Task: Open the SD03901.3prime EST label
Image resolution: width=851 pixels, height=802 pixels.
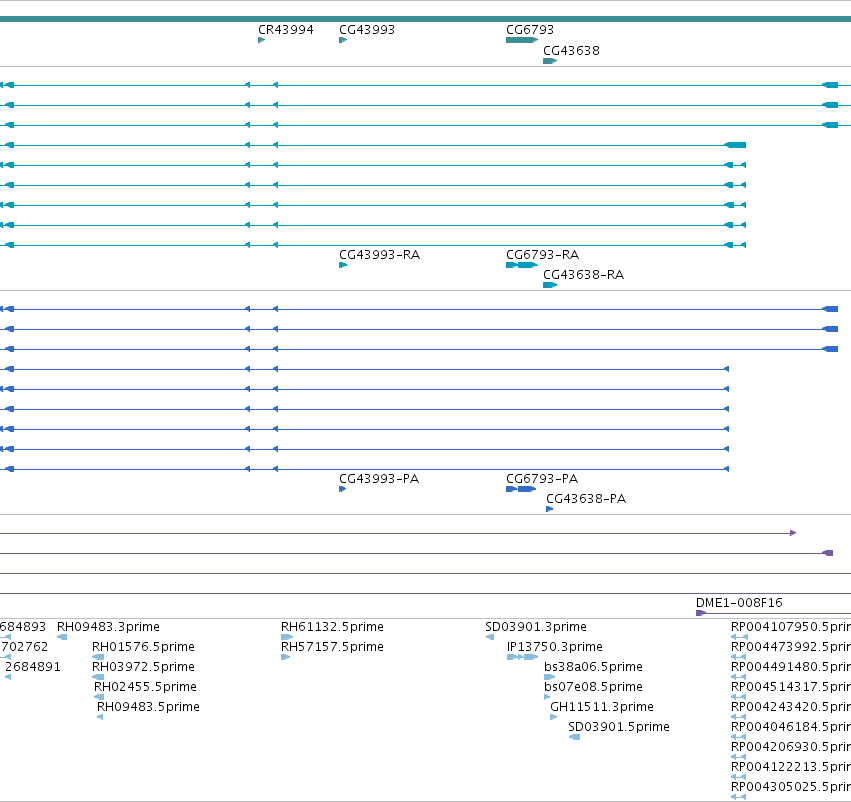Action: 536,626
